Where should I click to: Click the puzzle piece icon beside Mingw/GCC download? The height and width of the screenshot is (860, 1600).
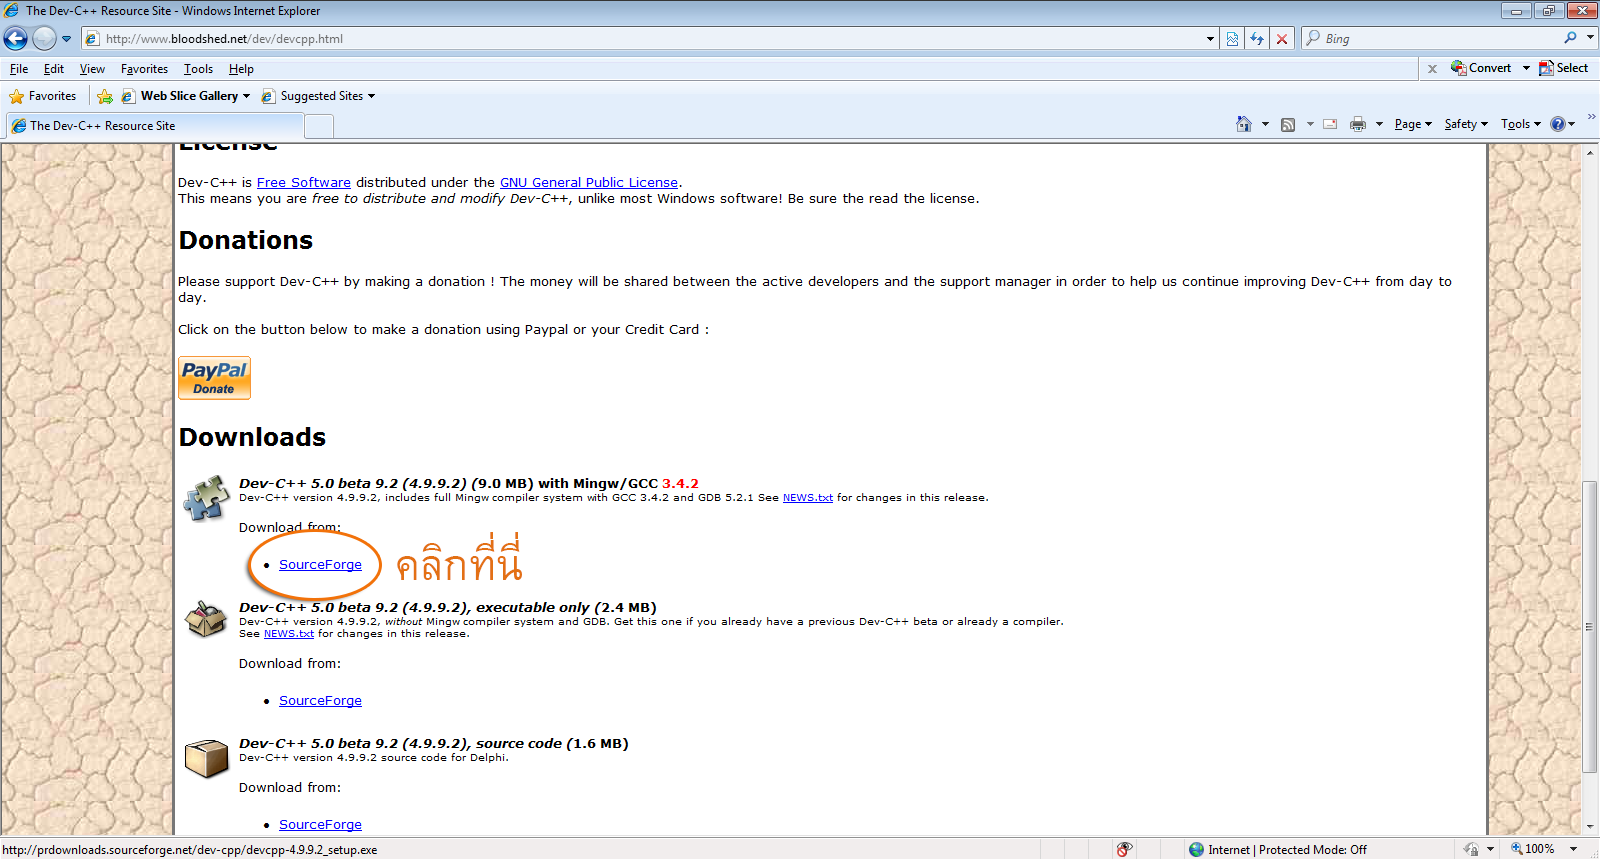[x=206, y=498]
